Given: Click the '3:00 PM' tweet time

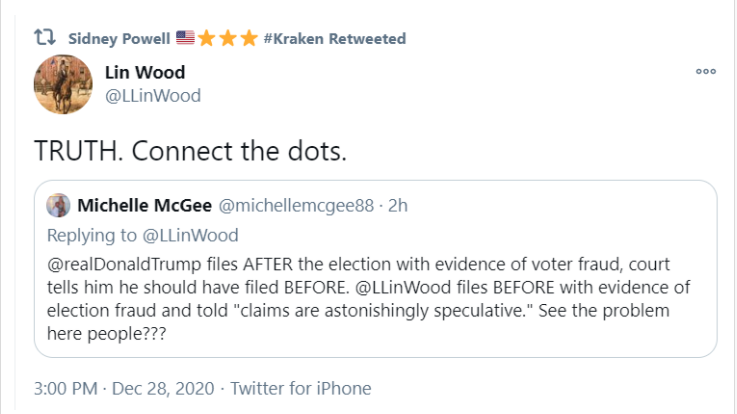Looking at the screenshot, I should coord(66,388).
